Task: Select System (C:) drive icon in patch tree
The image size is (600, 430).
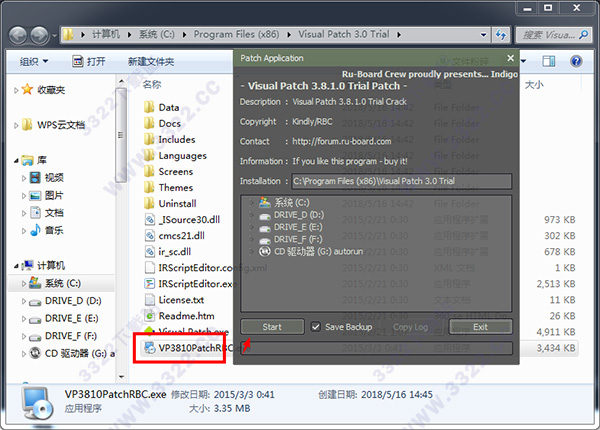Action: [264, 202]
